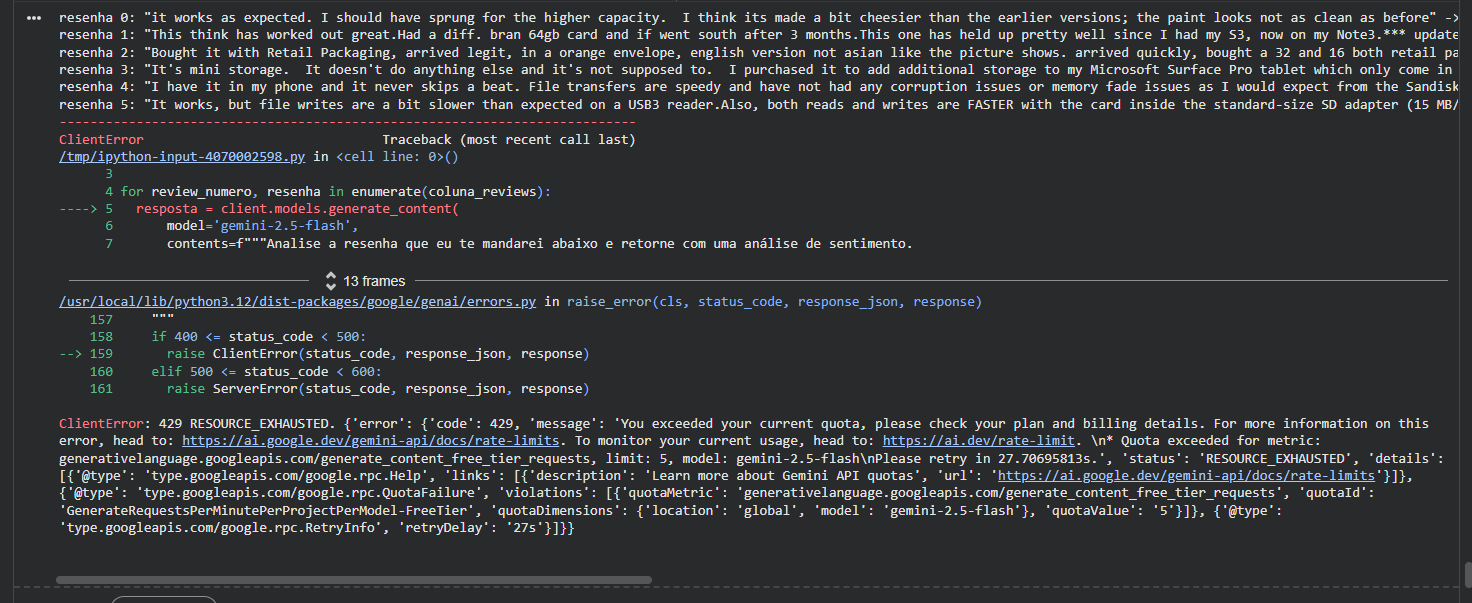Click the horizontal output scrollbar thumb

click(x=354, y=579)
